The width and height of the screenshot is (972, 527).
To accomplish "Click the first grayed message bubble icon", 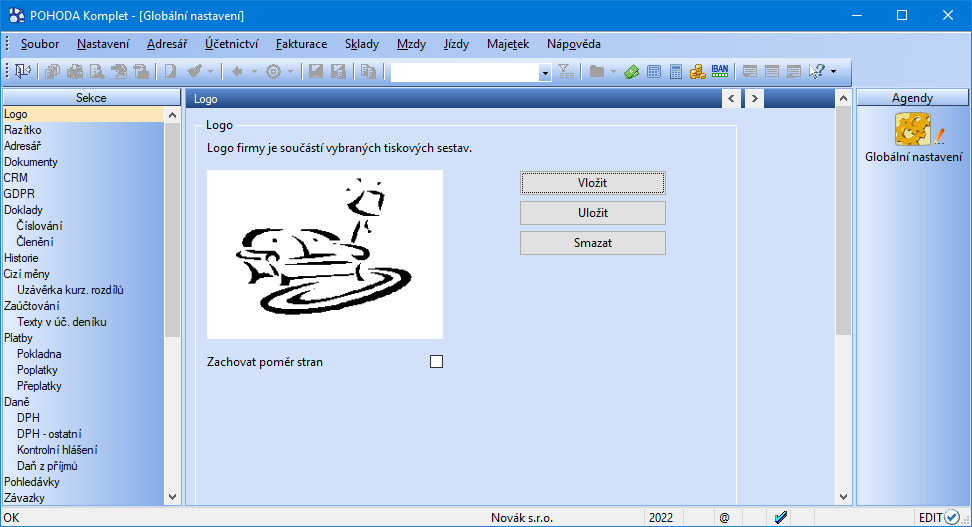I will tap(749, 71).
